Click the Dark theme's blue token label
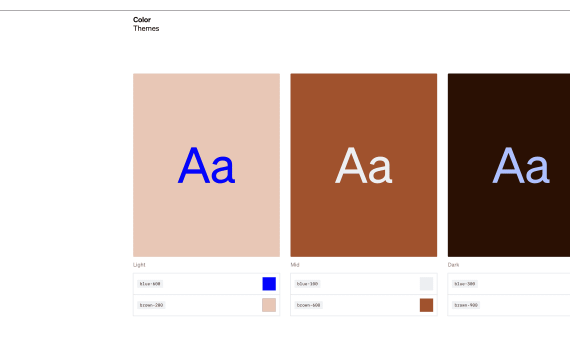This screenshot has width=570, height=360. click(465, 284)
